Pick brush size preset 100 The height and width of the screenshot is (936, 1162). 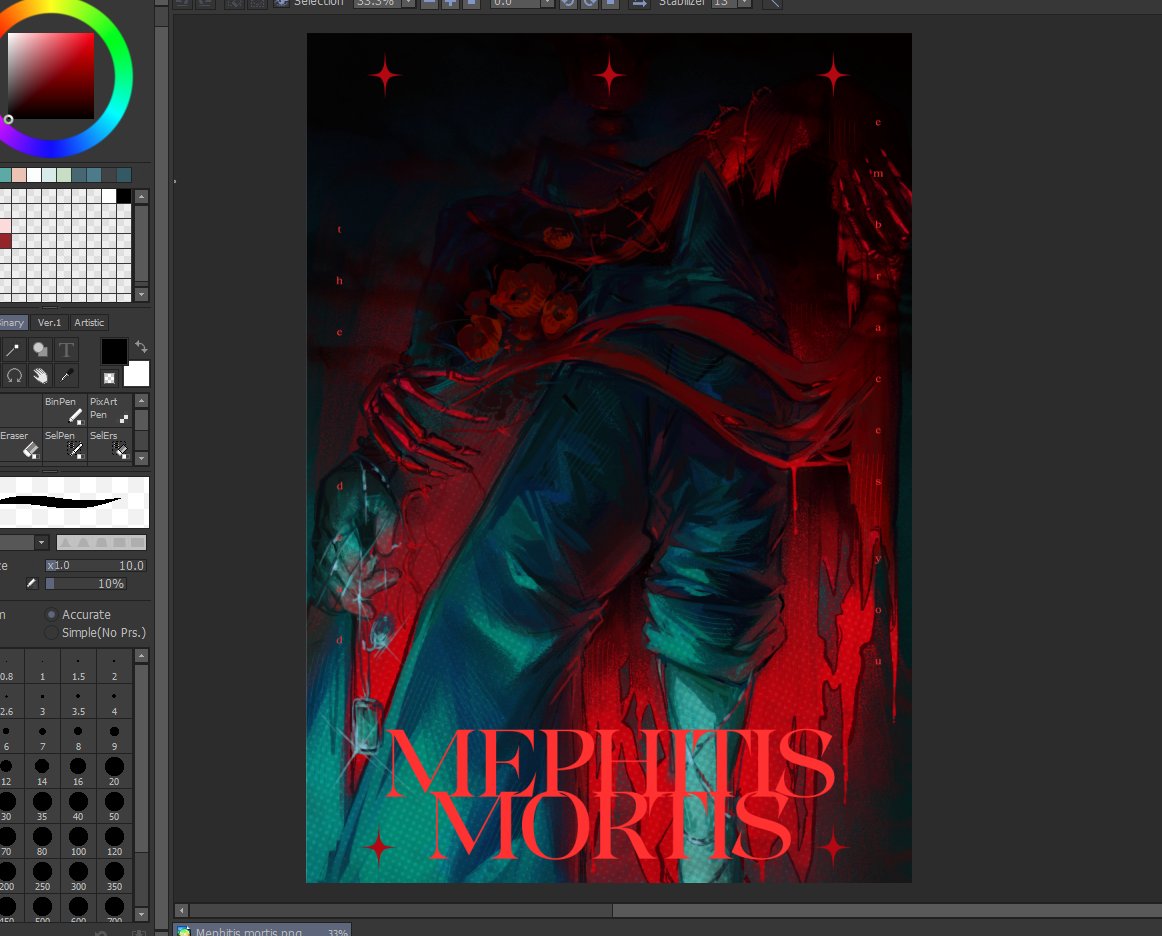point(78,842)
